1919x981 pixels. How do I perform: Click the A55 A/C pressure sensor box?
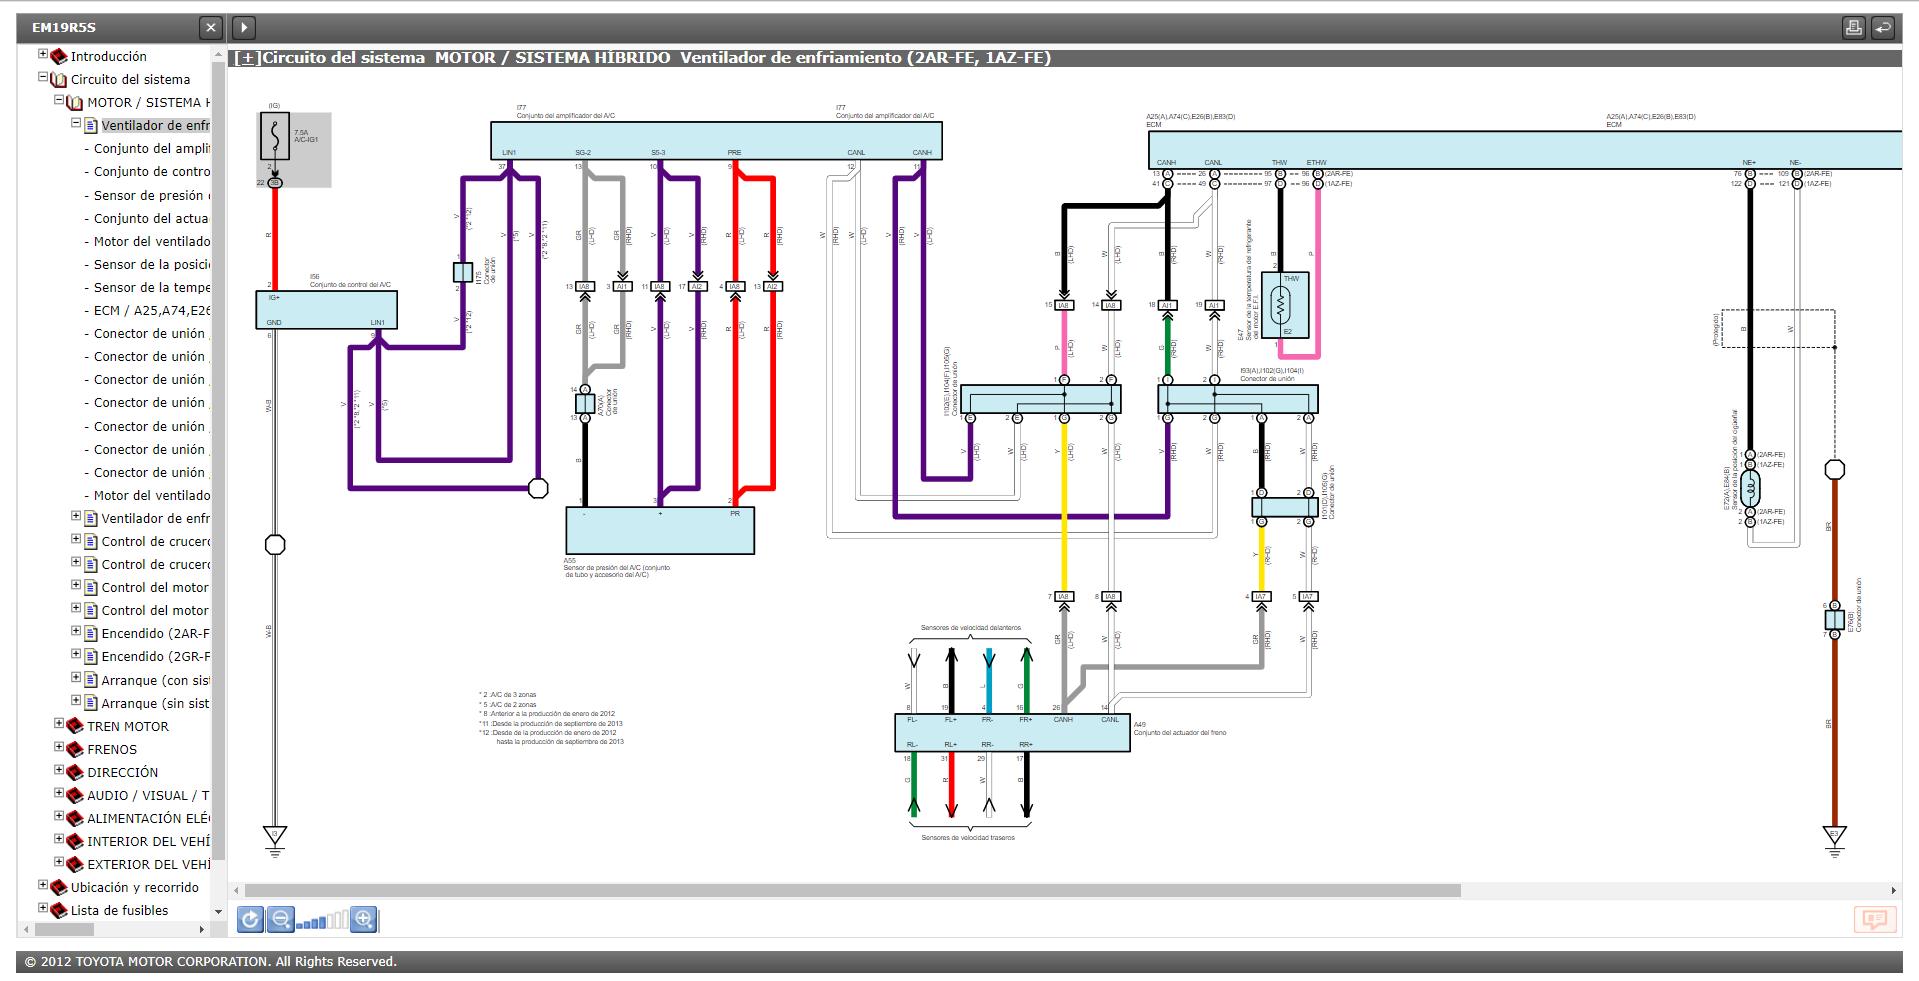click(660, 530)
